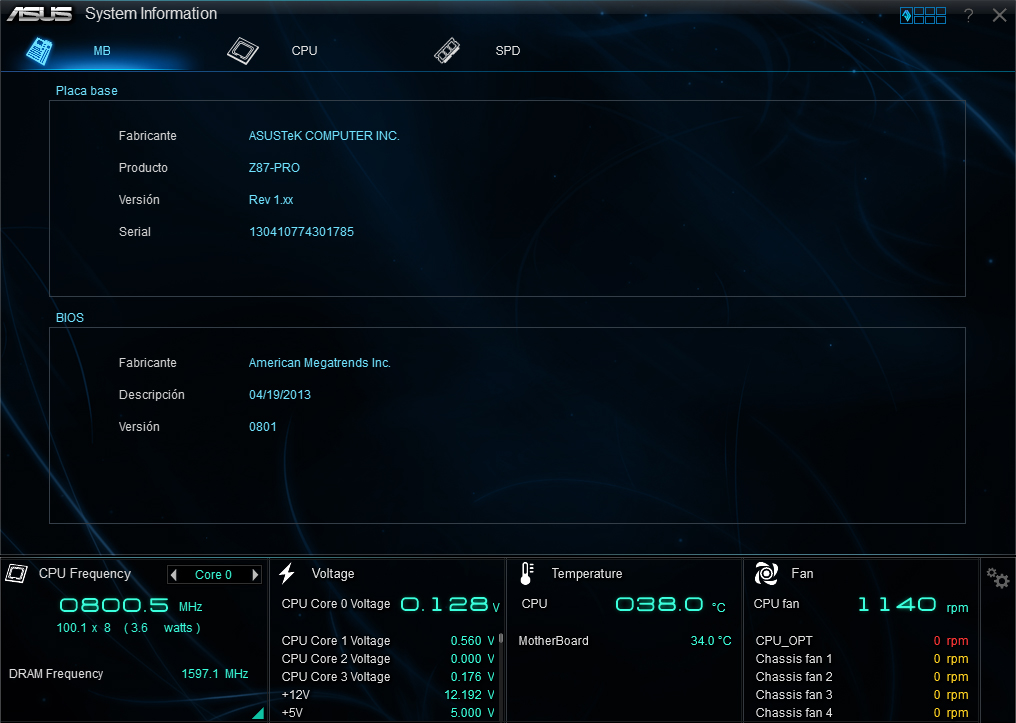Click the Temperature thermometer icon
1016x723 pixels.
click(527, 573)
